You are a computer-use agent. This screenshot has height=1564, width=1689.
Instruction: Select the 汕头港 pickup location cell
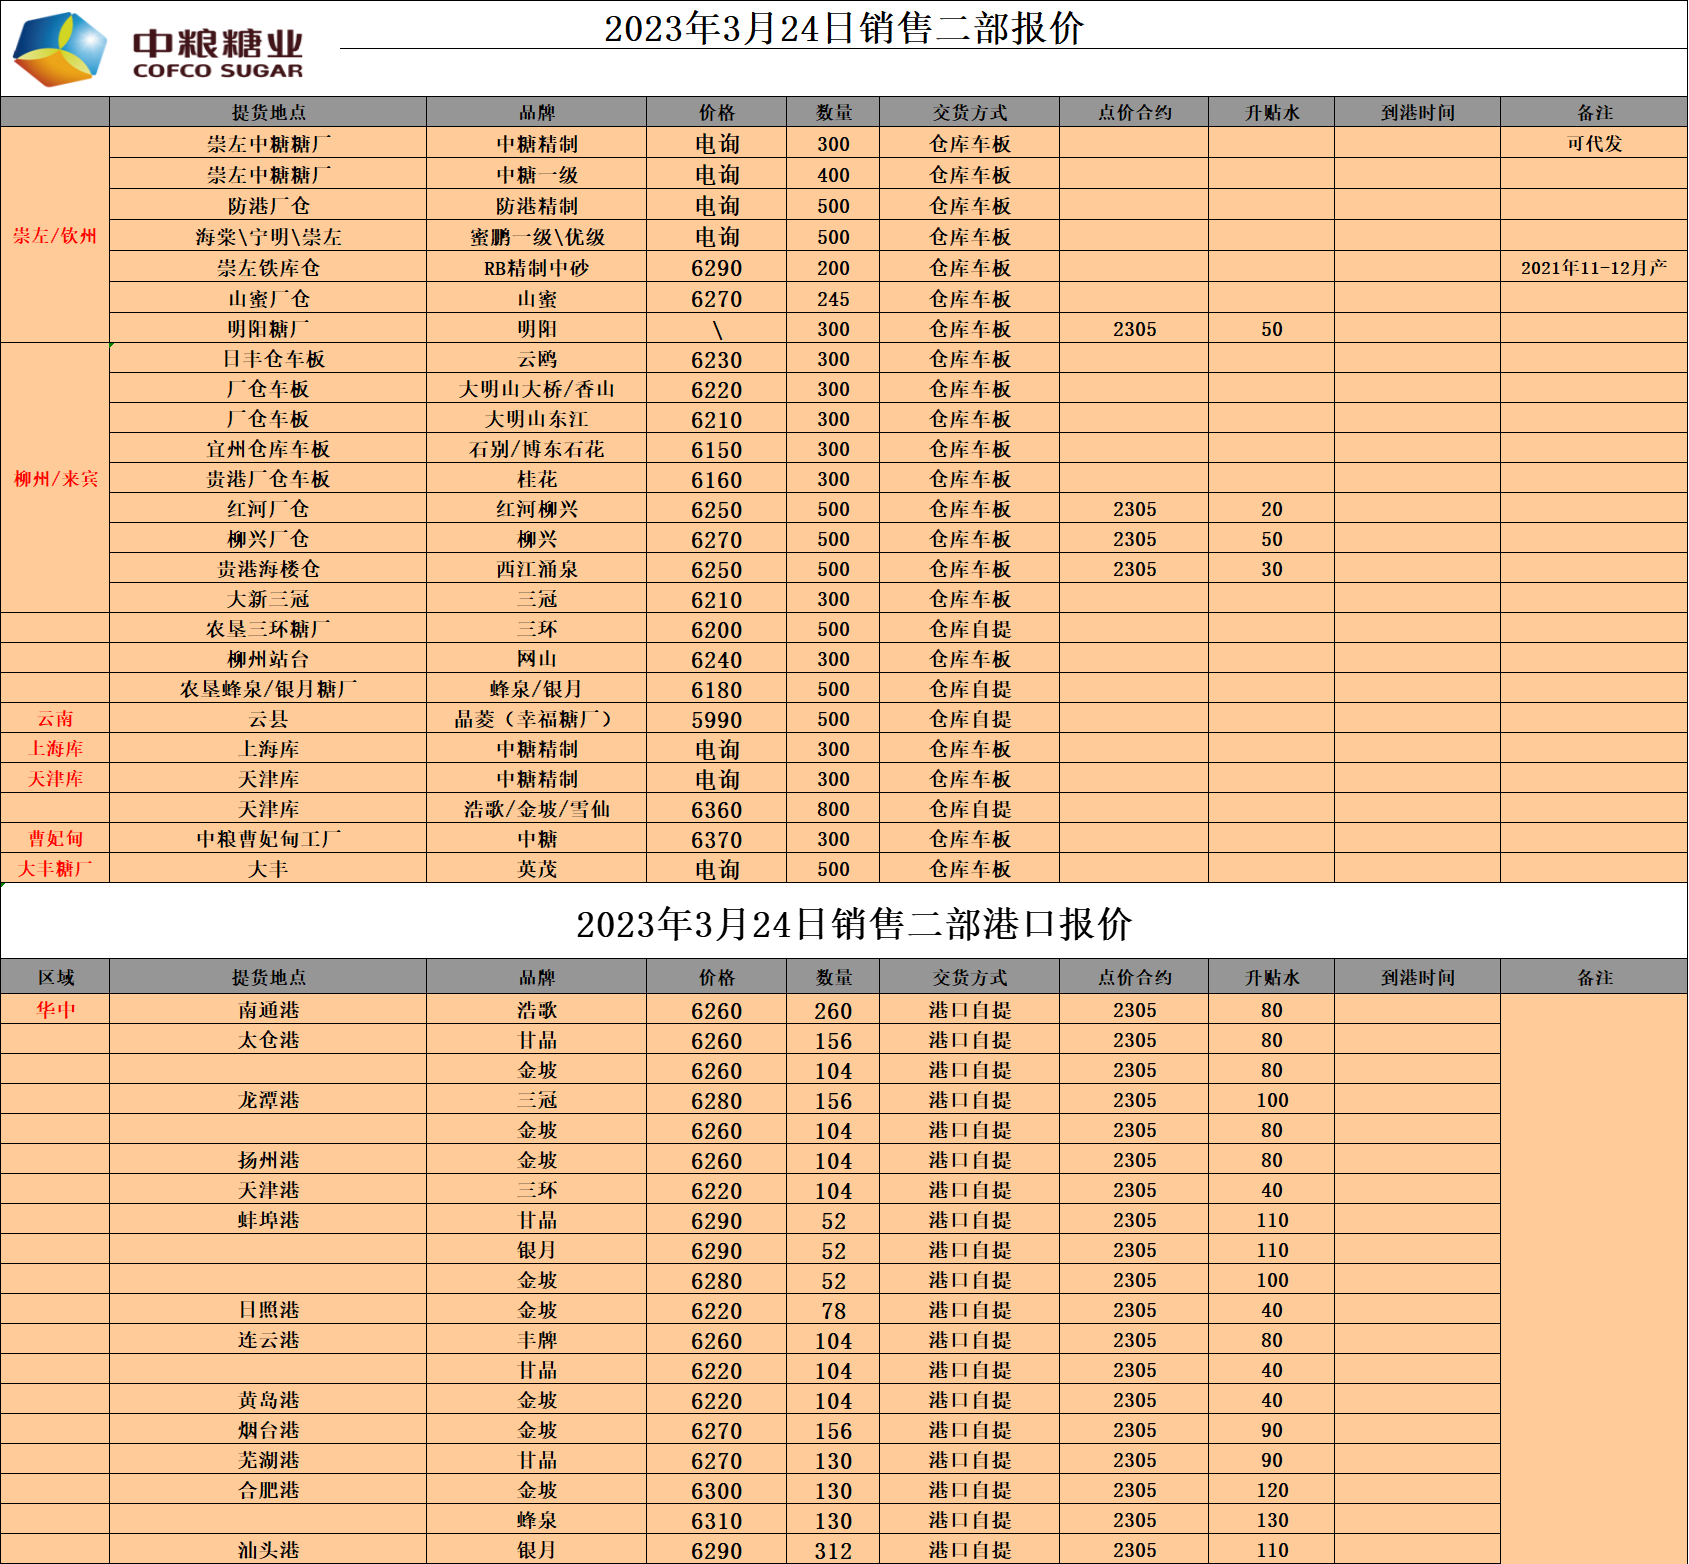(x=268, y=1550)
